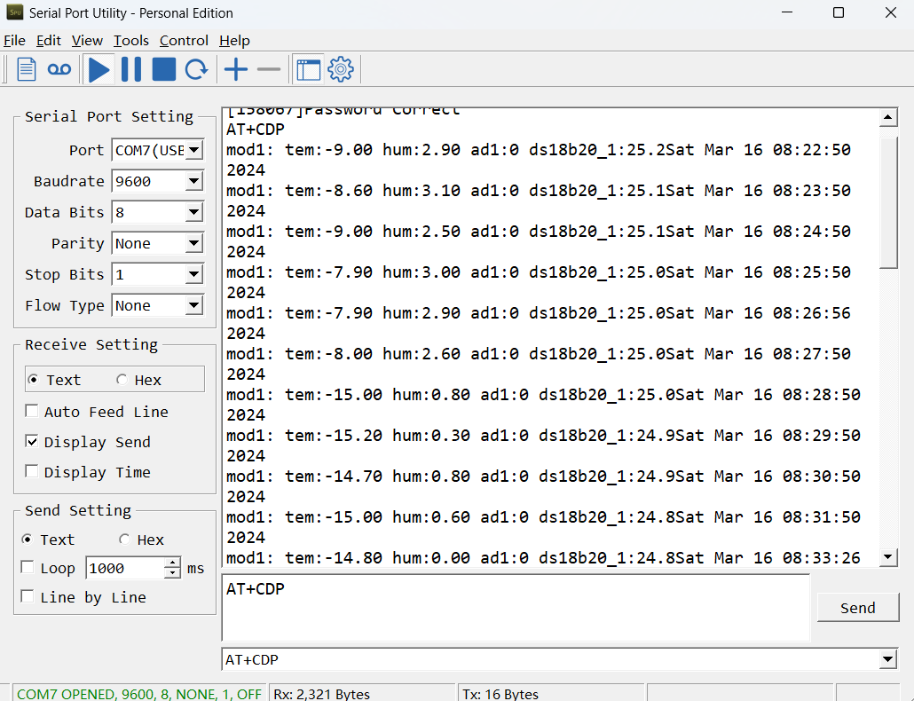
Task: Click the minus icon in toolbar
Action: point(269,69)
